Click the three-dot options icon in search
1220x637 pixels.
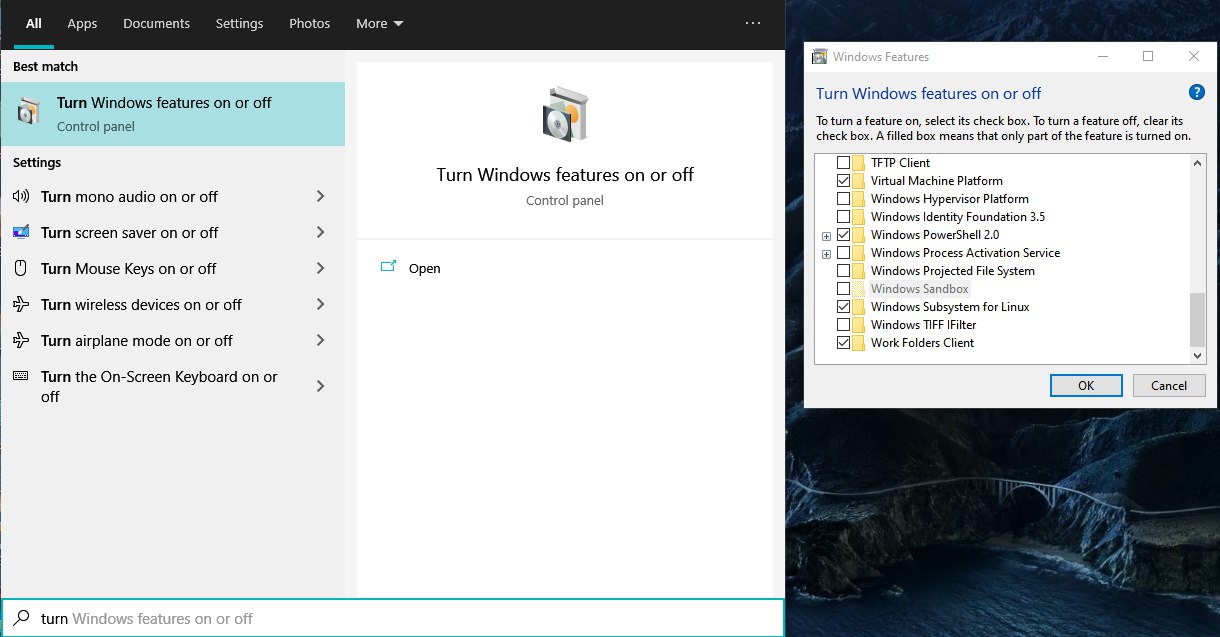tap(753, 23)
